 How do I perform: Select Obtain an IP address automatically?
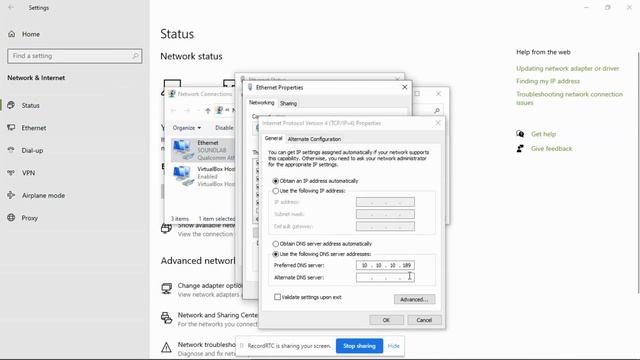coord(276,181)
